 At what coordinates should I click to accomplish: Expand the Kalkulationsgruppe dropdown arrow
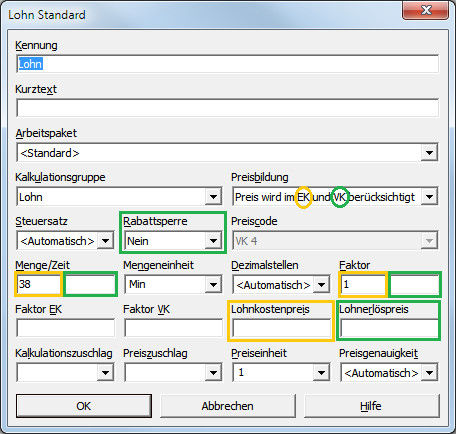click(213, 197)
